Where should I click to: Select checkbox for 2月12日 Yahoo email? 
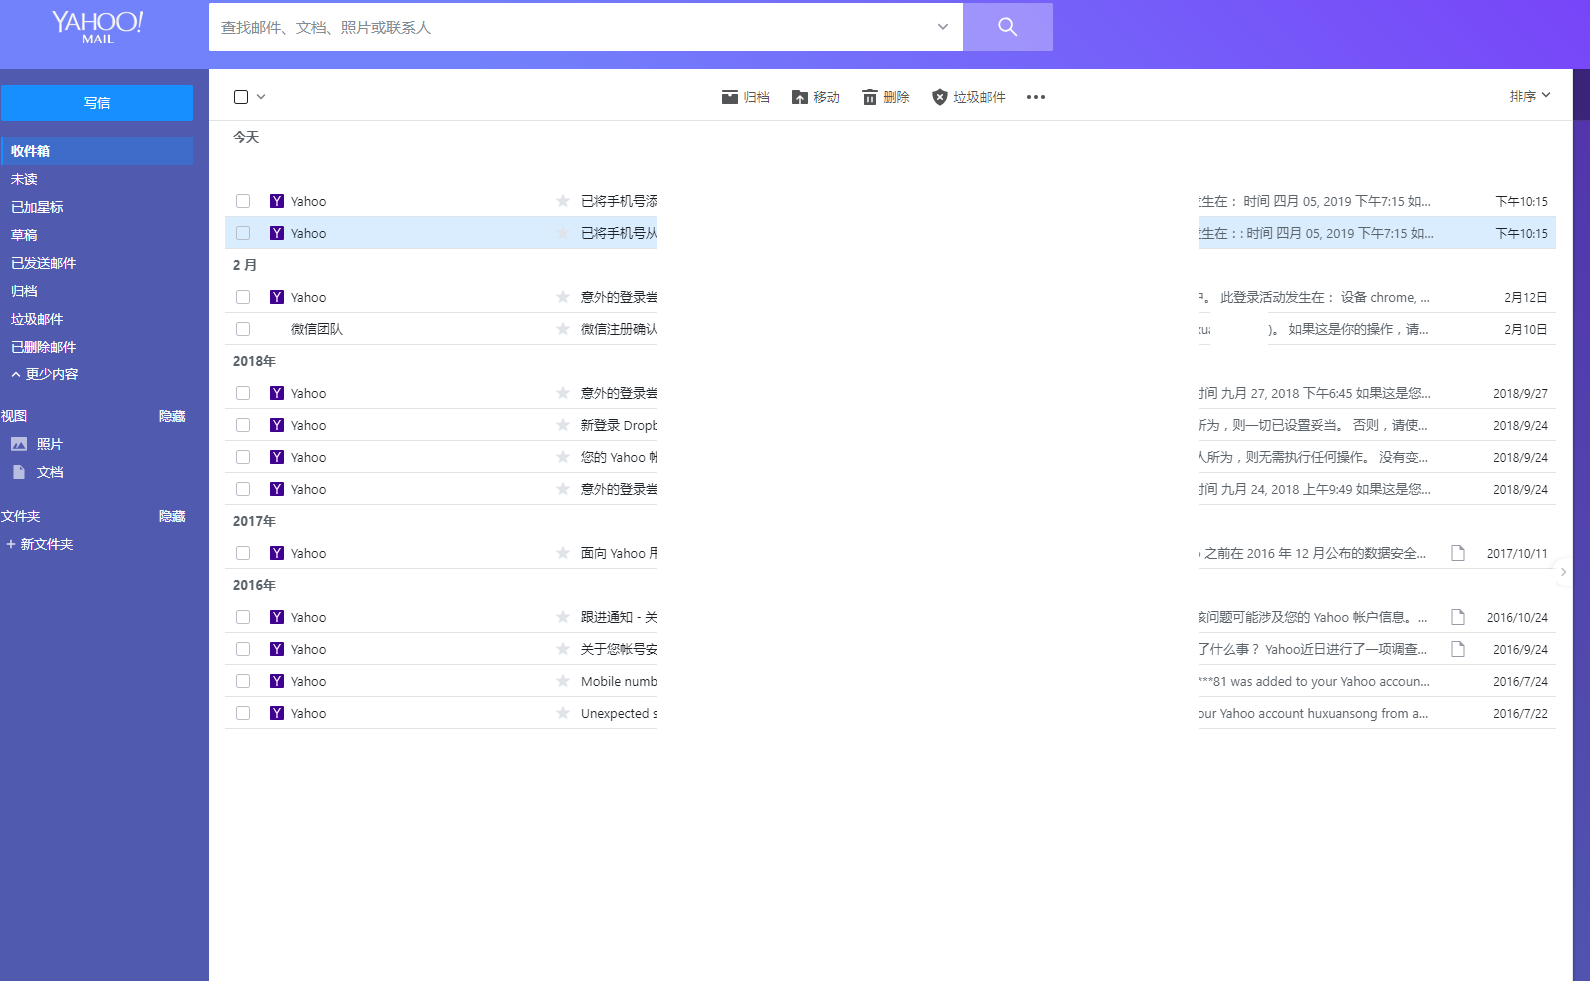243,297
